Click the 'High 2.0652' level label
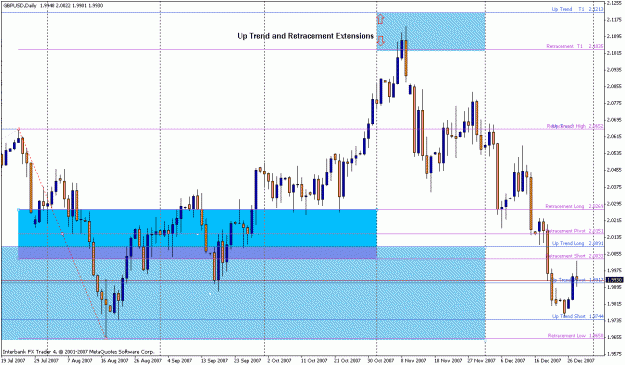Viewport: 625px width, 365px height. point(574,126)
